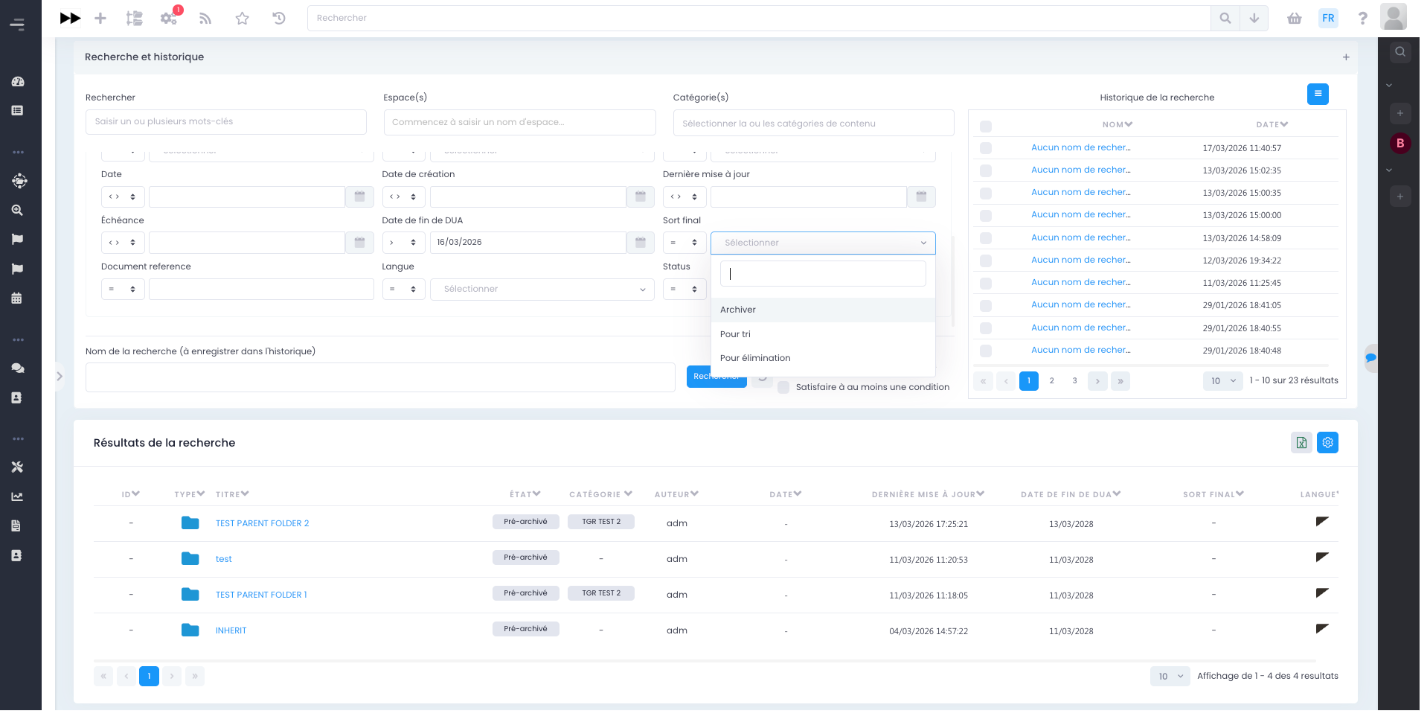Open operator dropdown for Échéance

point(123,243)
